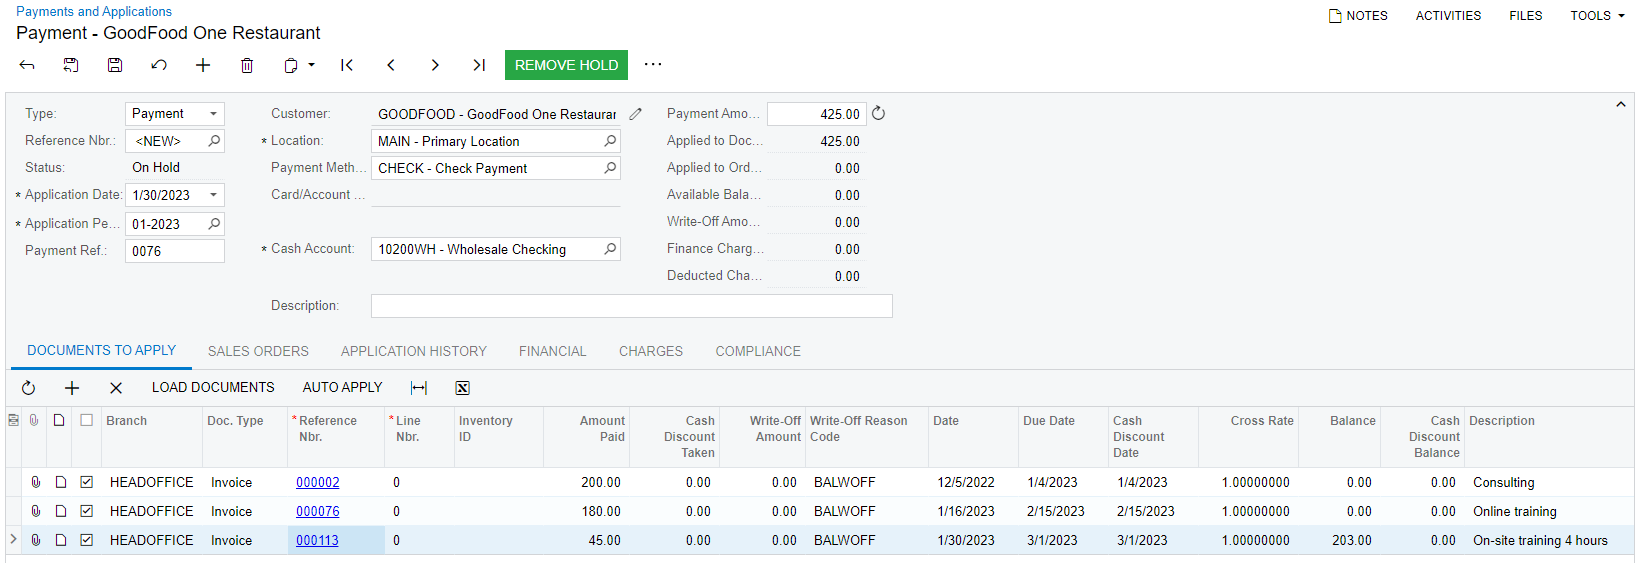The width and height of the screenshot is (1637, 563).
Task: Export grid to Excel icon
Action: point(462,388)
